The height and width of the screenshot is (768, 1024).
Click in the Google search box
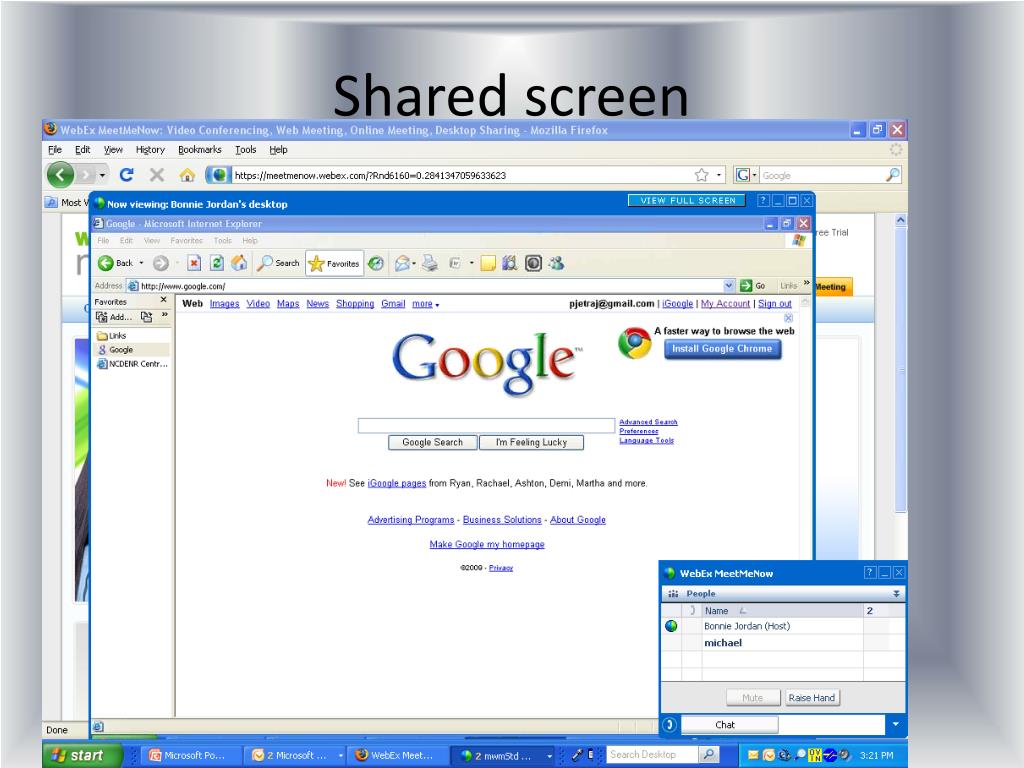click(x=487, y=426)
